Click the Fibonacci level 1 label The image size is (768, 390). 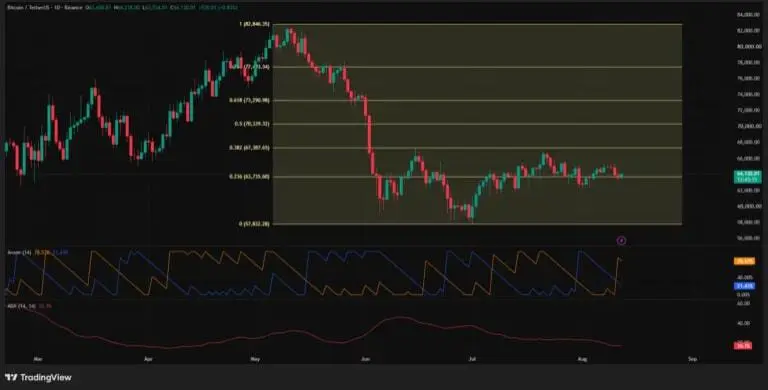[254, 24]
